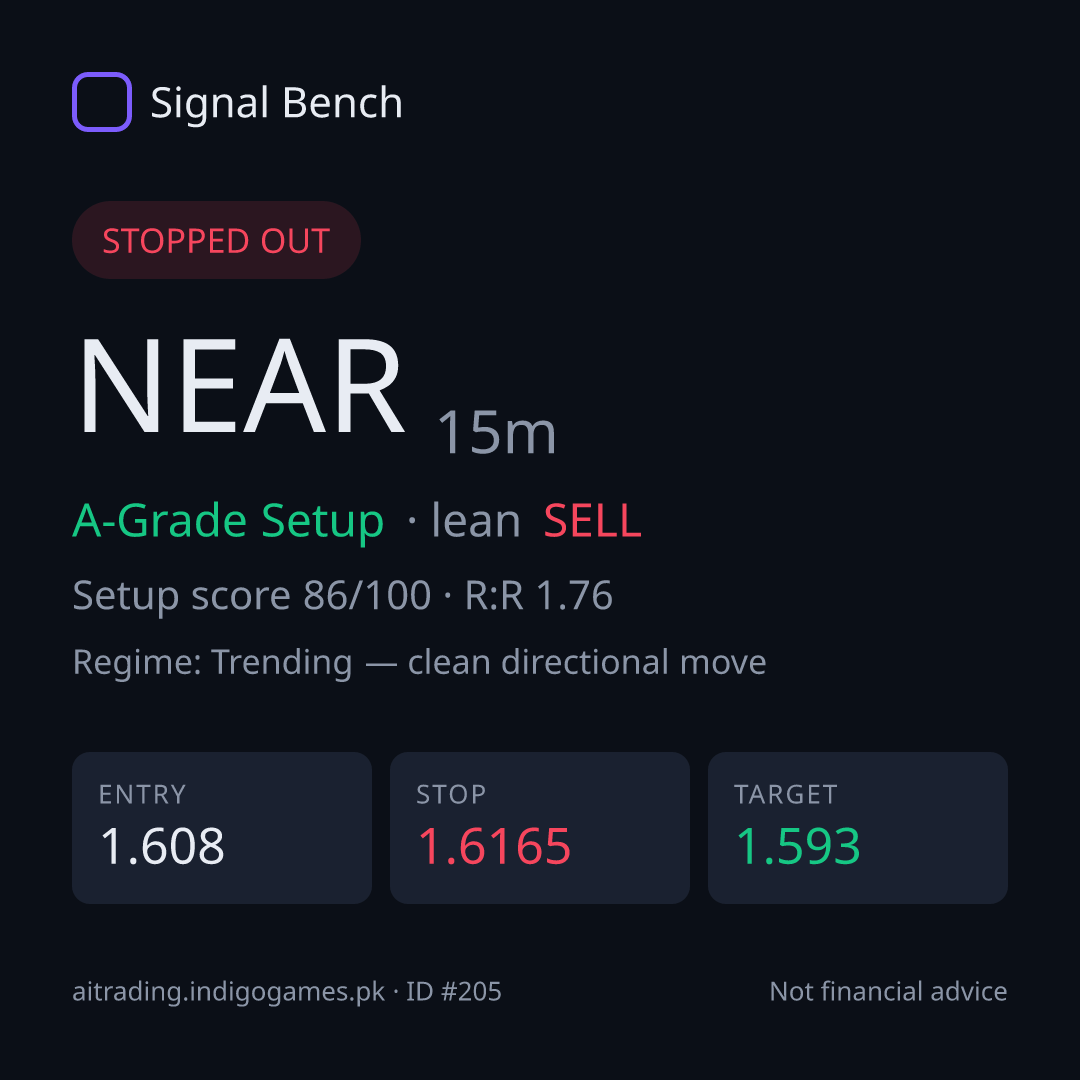
Task: Click the Setup score 86/100 text
Action: (x=251, y=596)
